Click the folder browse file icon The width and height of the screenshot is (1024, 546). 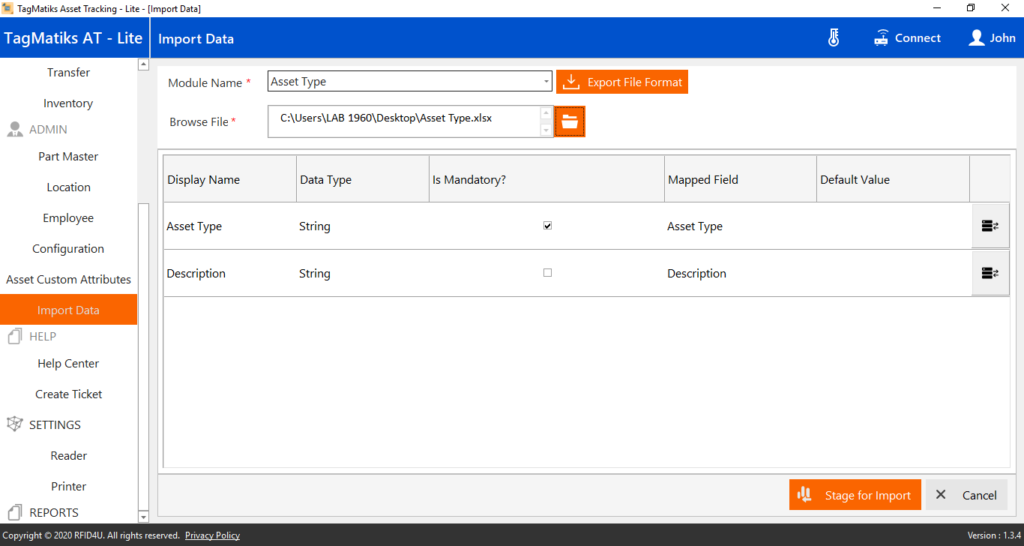coord(569,121)
